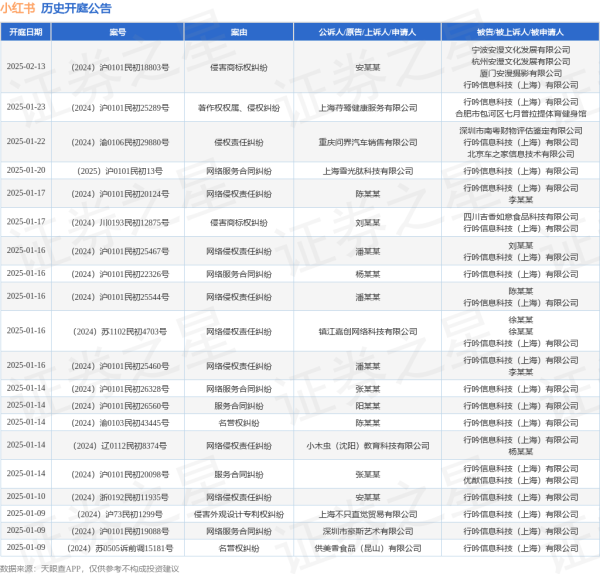This screenshot has height=574, width=600.
Task: Click the 历史开庭公告 title text
Action: pyautogui.click(x=76, y=8)
